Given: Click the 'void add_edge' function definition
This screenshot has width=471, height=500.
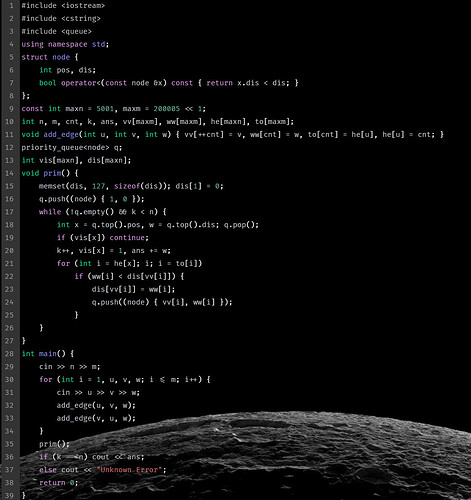Looking at the screenshot, I should coord(232,135).
